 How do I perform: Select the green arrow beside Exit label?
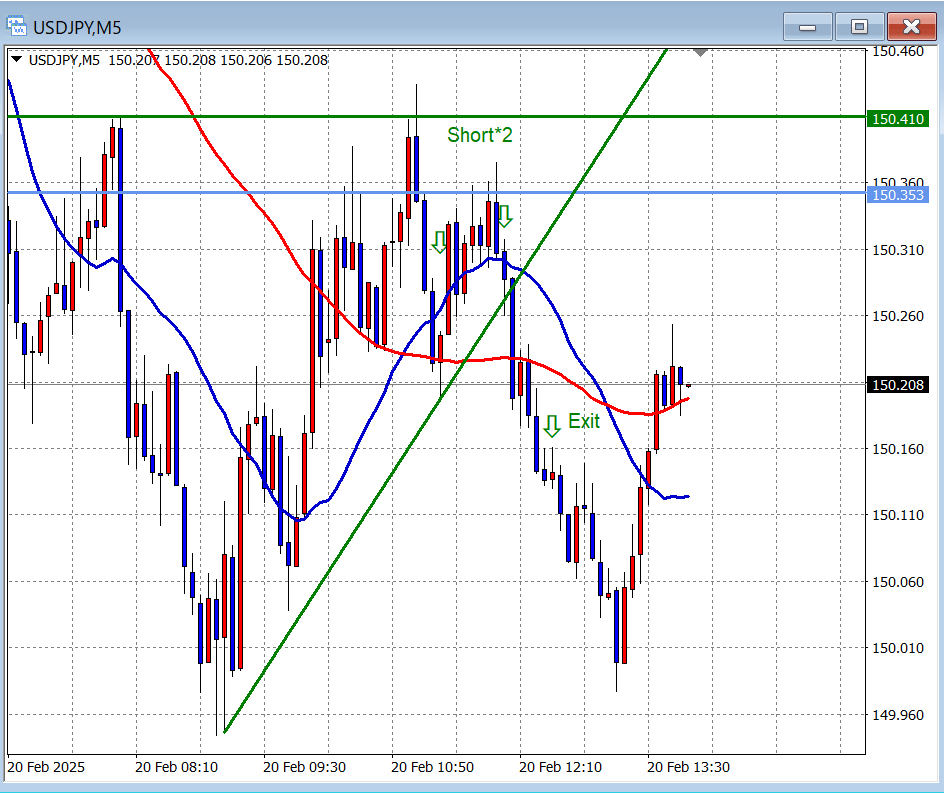pyautogui.click(x=551, y=426)
